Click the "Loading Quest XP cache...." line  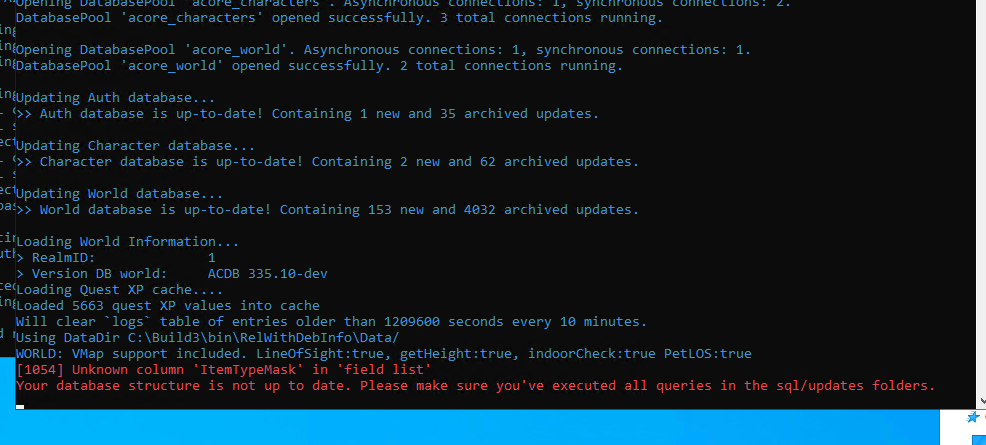tap(119, 290)
